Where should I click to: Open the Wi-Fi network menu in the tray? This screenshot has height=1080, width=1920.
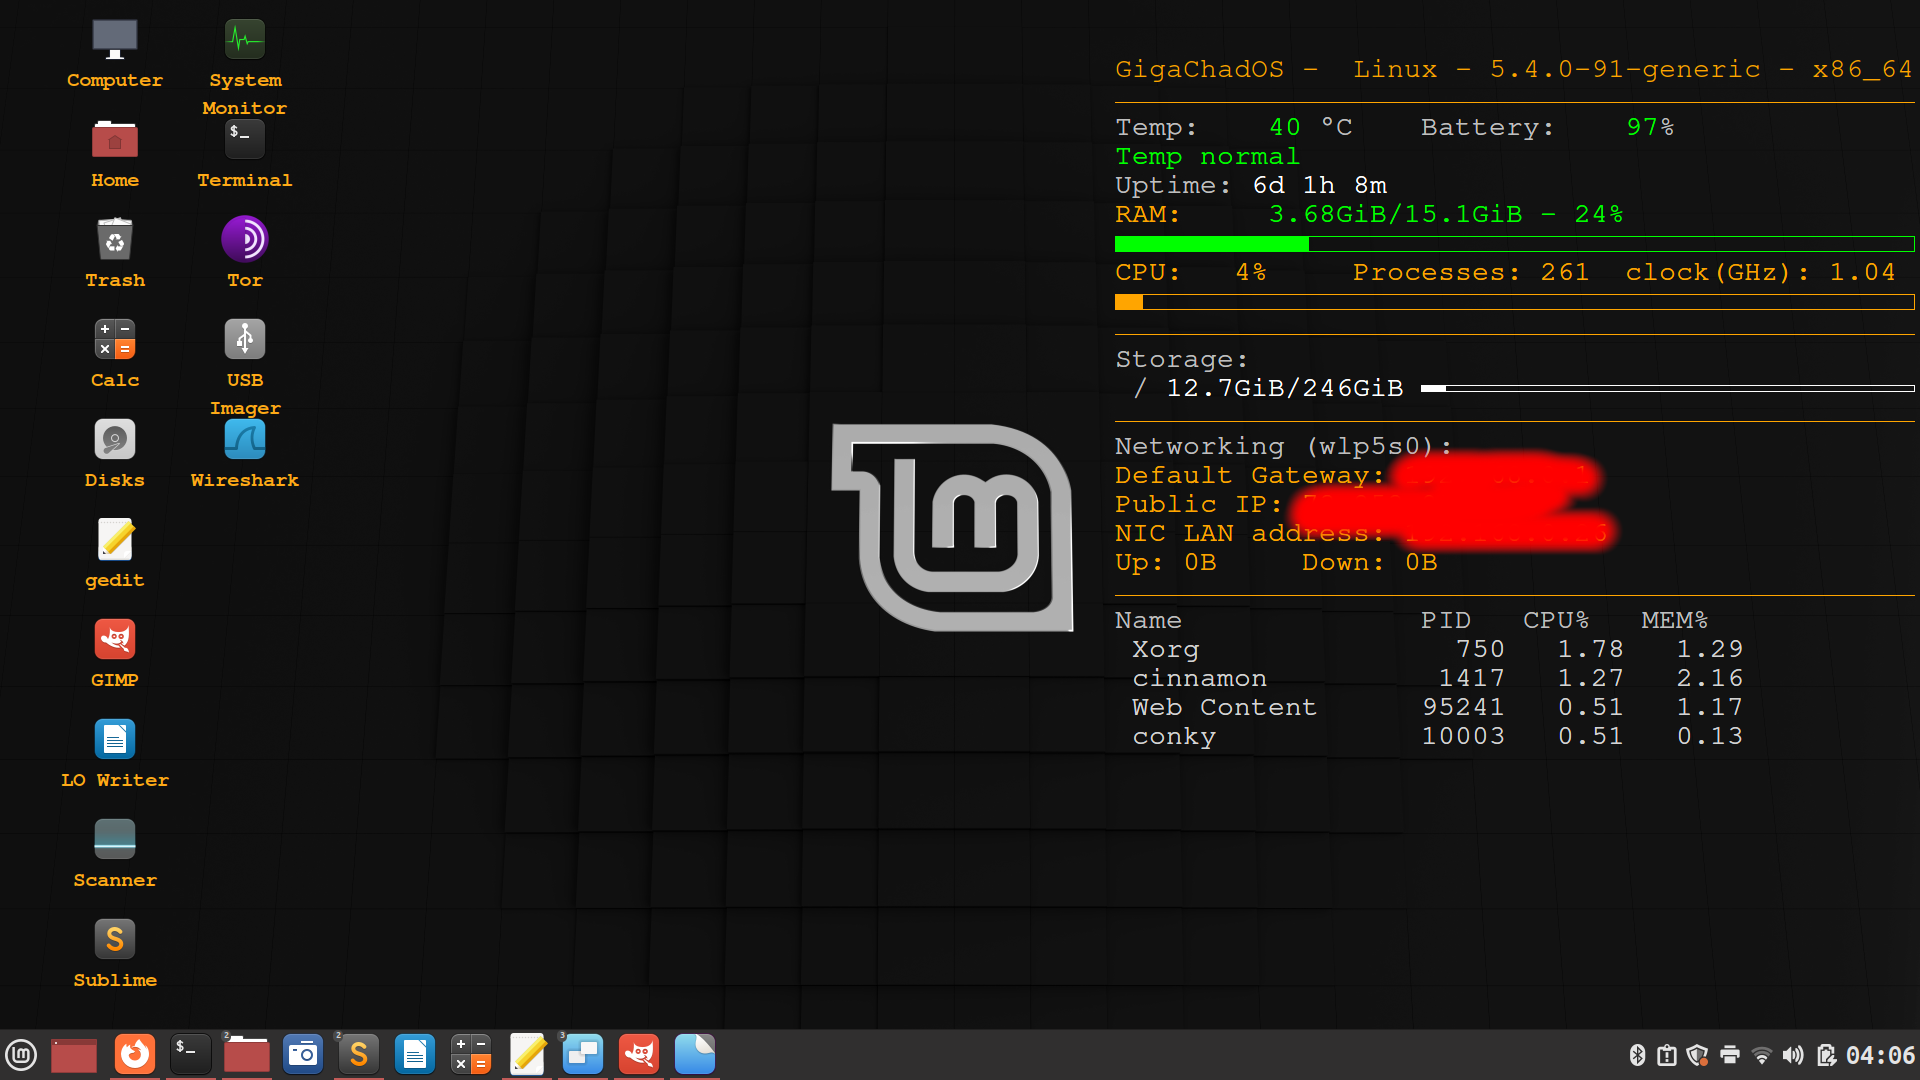point(1761,1054)
